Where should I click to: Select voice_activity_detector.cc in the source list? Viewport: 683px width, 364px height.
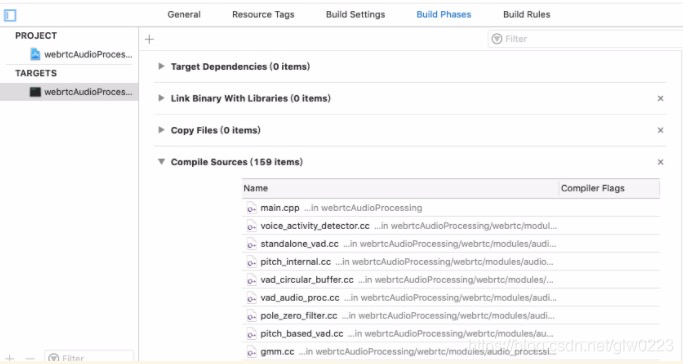point(451,226)
